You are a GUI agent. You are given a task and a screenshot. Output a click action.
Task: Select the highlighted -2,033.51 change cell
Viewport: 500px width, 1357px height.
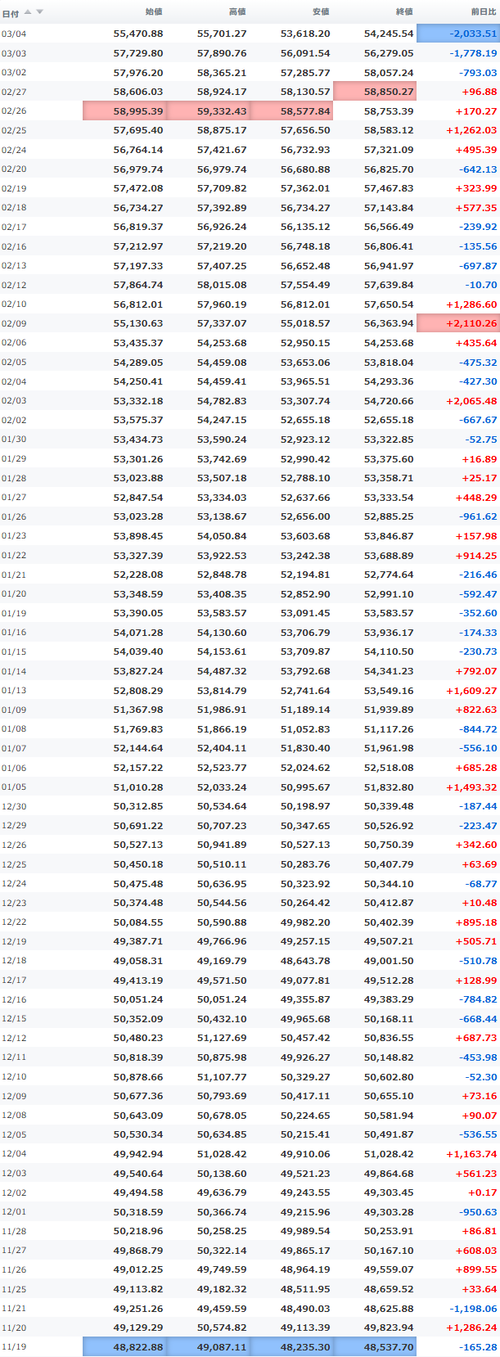(458, 33)
